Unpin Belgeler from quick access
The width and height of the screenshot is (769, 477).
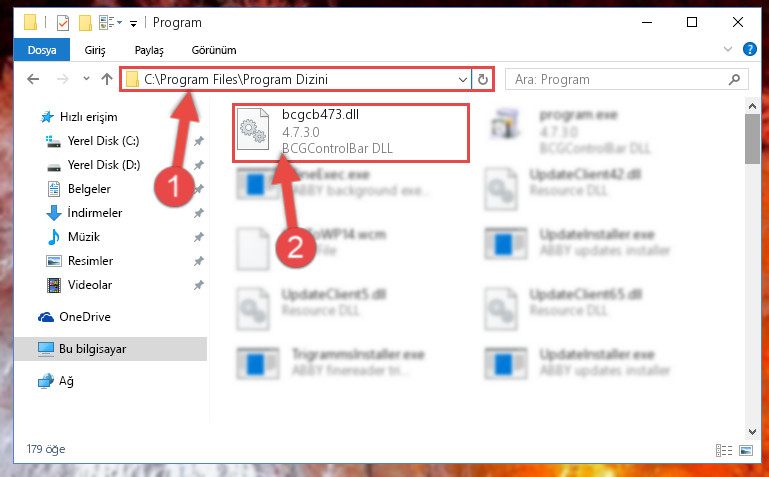(199, 189)
